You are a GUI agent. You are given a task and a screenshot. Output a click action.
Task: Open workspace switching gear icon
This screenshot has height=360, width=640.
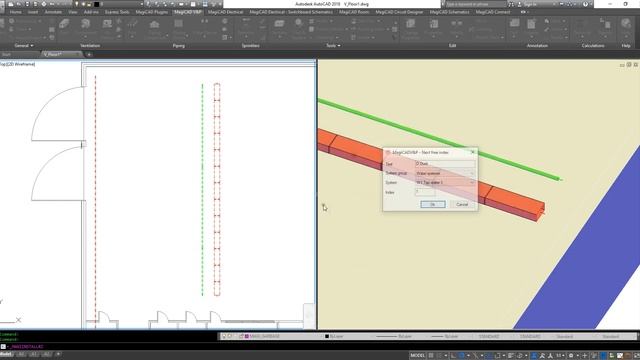pos(571,356)
